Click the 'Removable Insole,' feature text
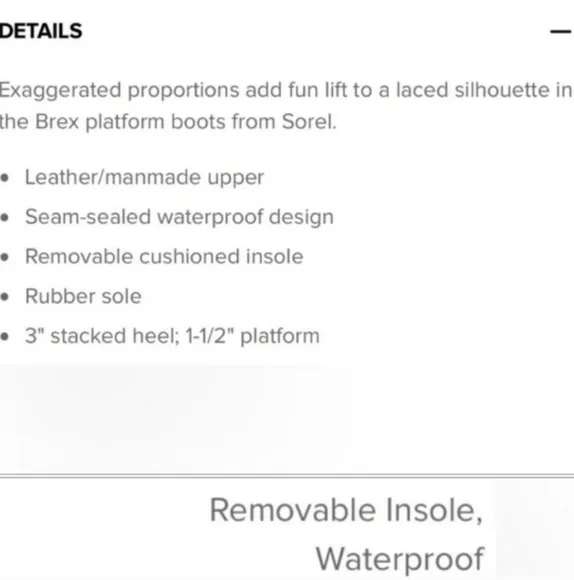574x580 pixels. pyautogui.click(x=346, y=510)
